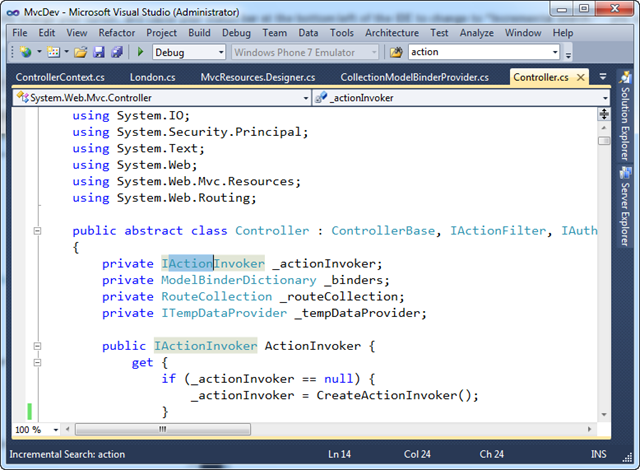The width and height of the screenshot is (640, 470).
Task: Open the File menu
Action: (x=20, y=33)
